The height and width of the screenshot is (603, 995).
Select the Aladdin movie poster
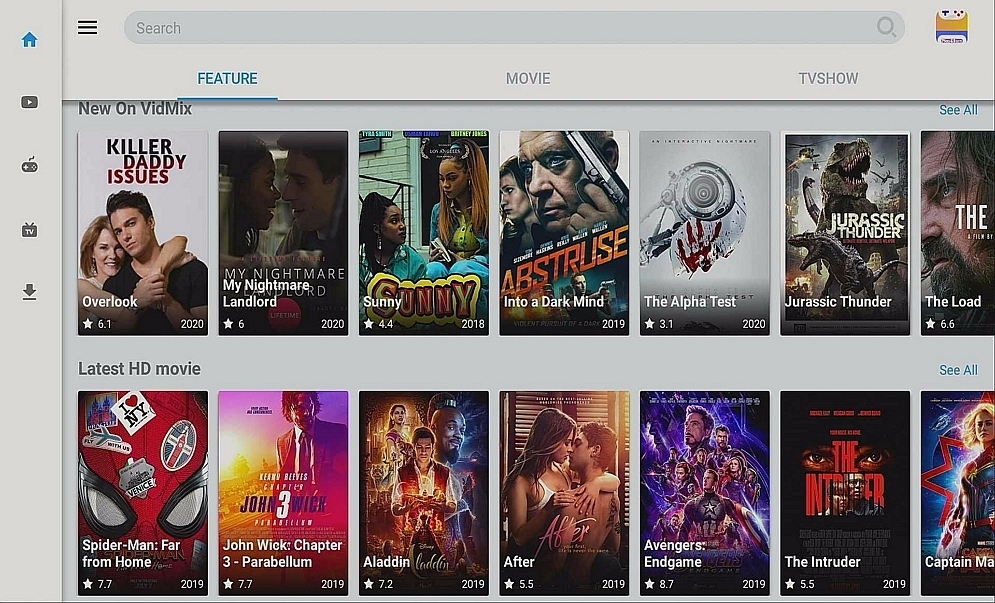click(424, 493)
